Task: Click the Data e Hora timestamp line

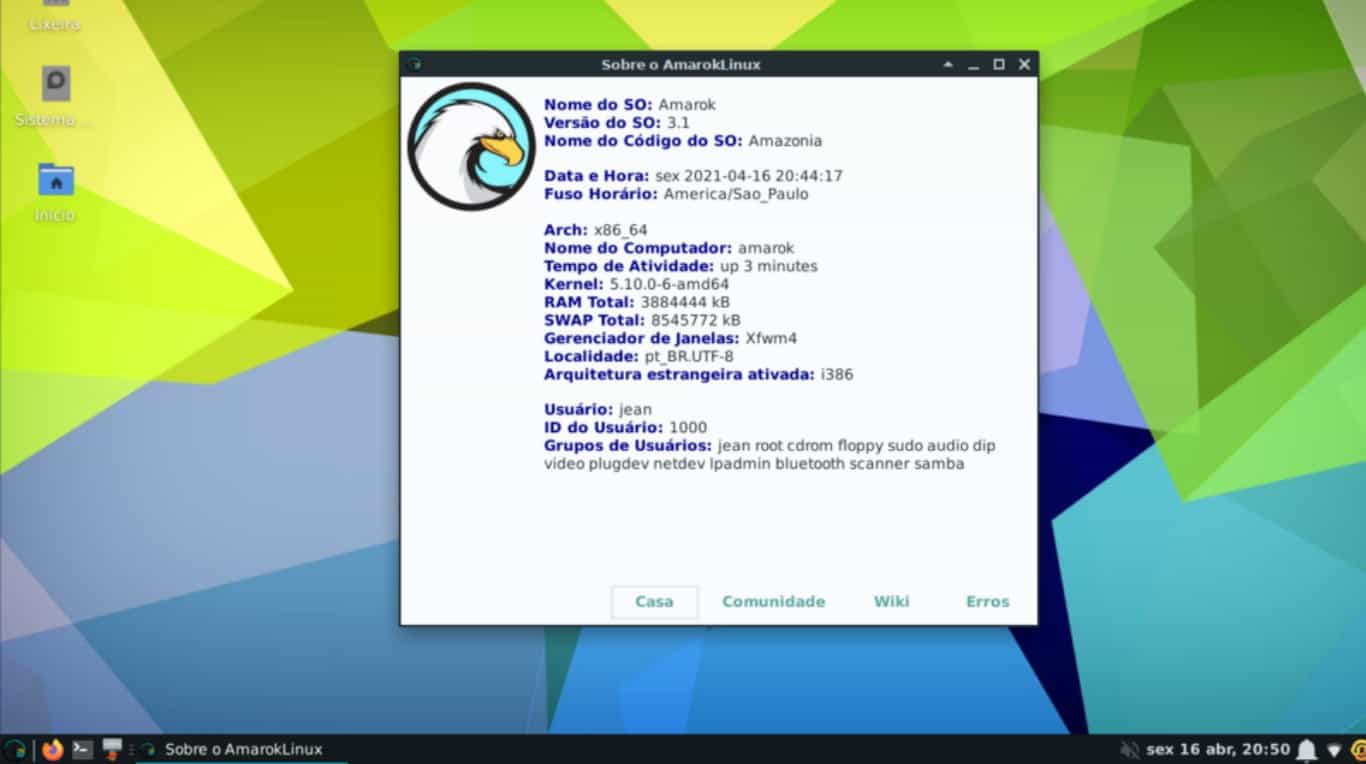Action: 692,176
